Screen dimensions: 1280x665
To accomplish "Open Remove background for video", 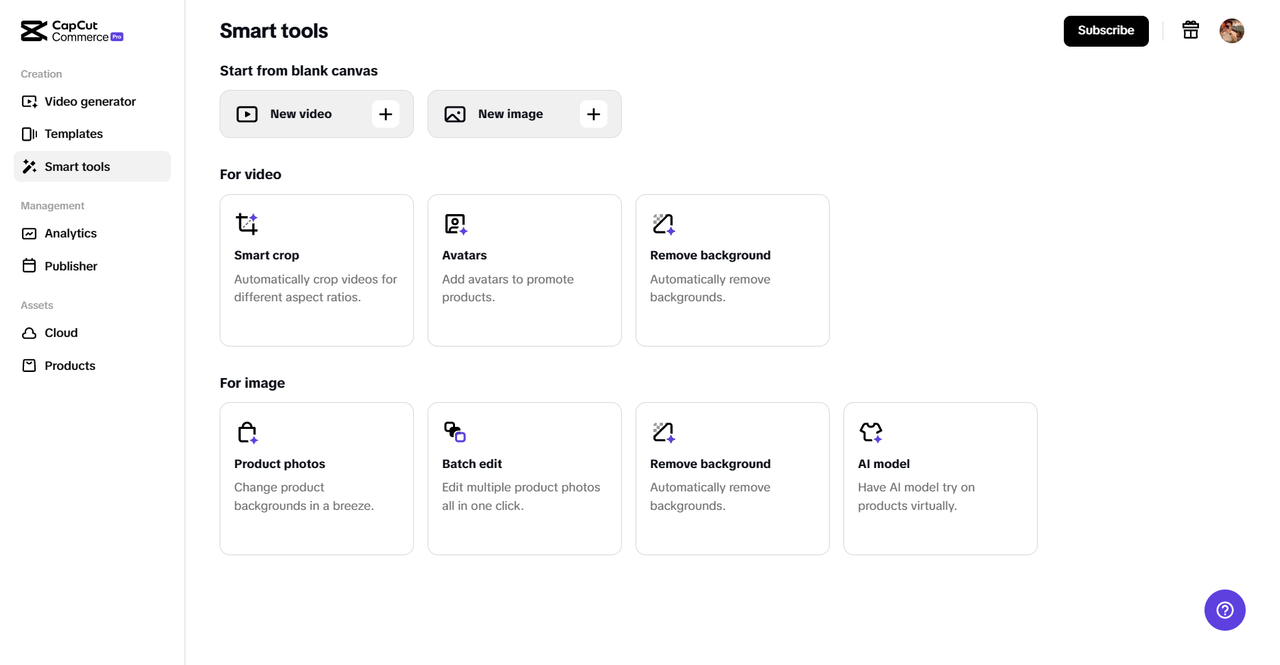I will (732, 270).
